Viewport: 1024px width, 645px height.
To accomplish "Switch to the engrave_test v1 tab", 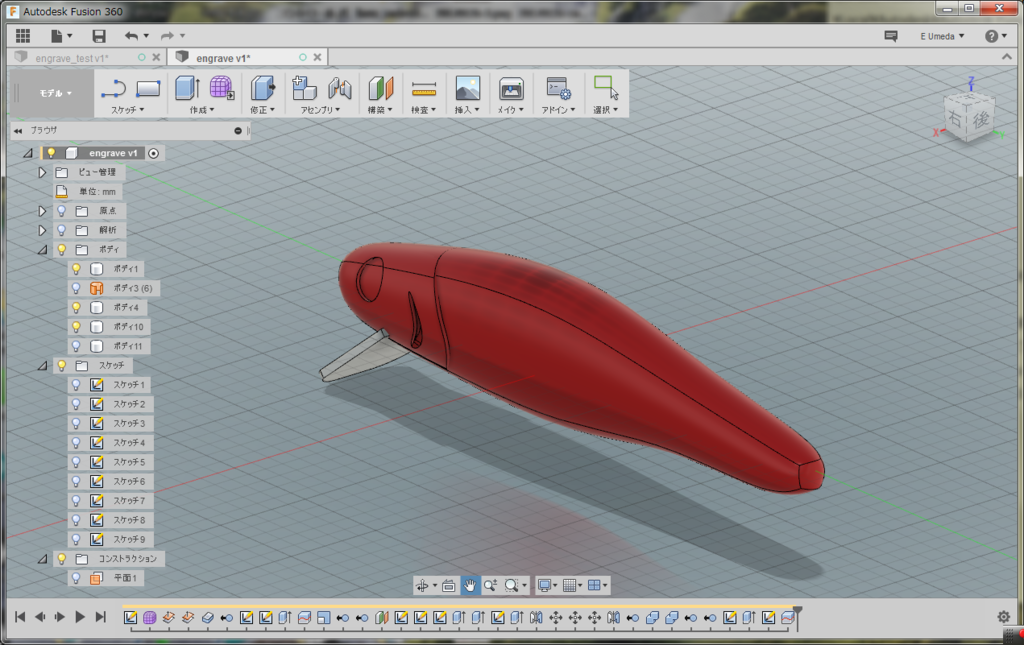I will pos(72,58).
